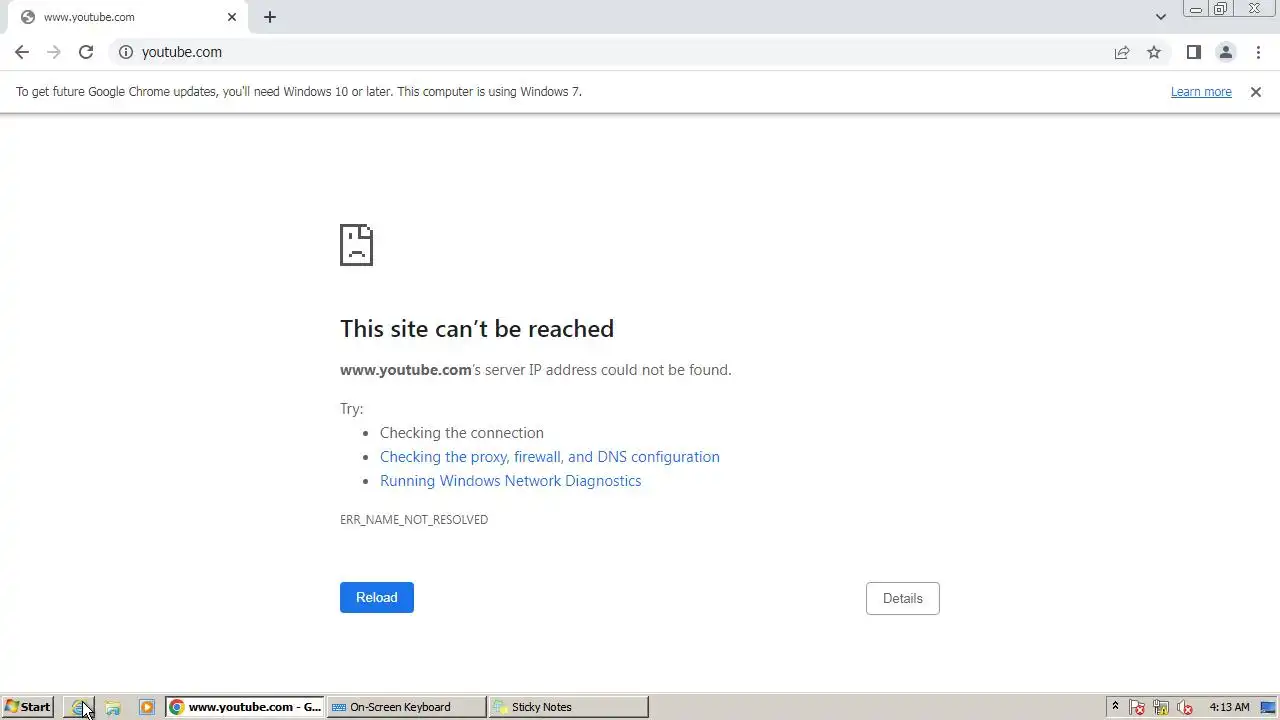Close the www.youtube.com tab
This screenshot has height=720, width=1280.
pos(232,17)
